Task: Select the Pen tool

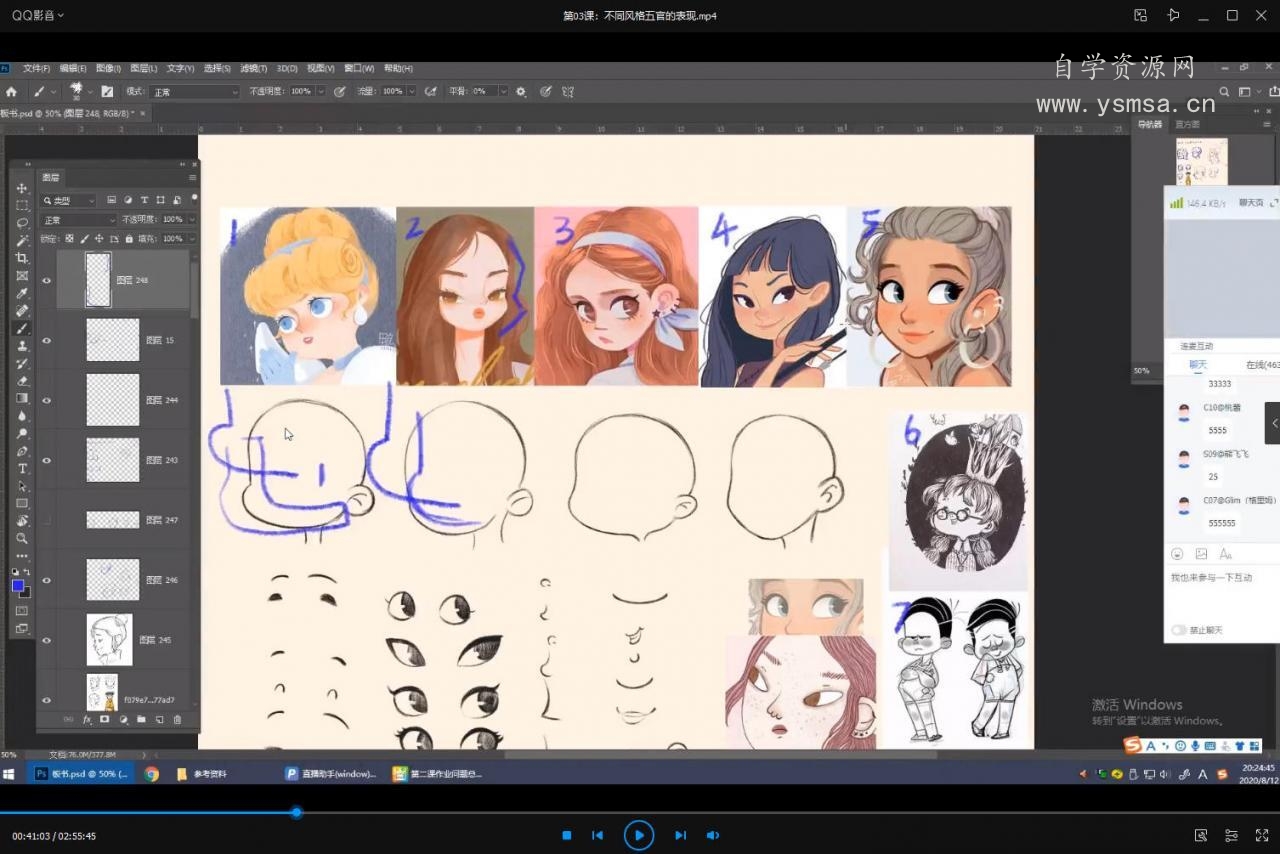Action: [22, 451]
